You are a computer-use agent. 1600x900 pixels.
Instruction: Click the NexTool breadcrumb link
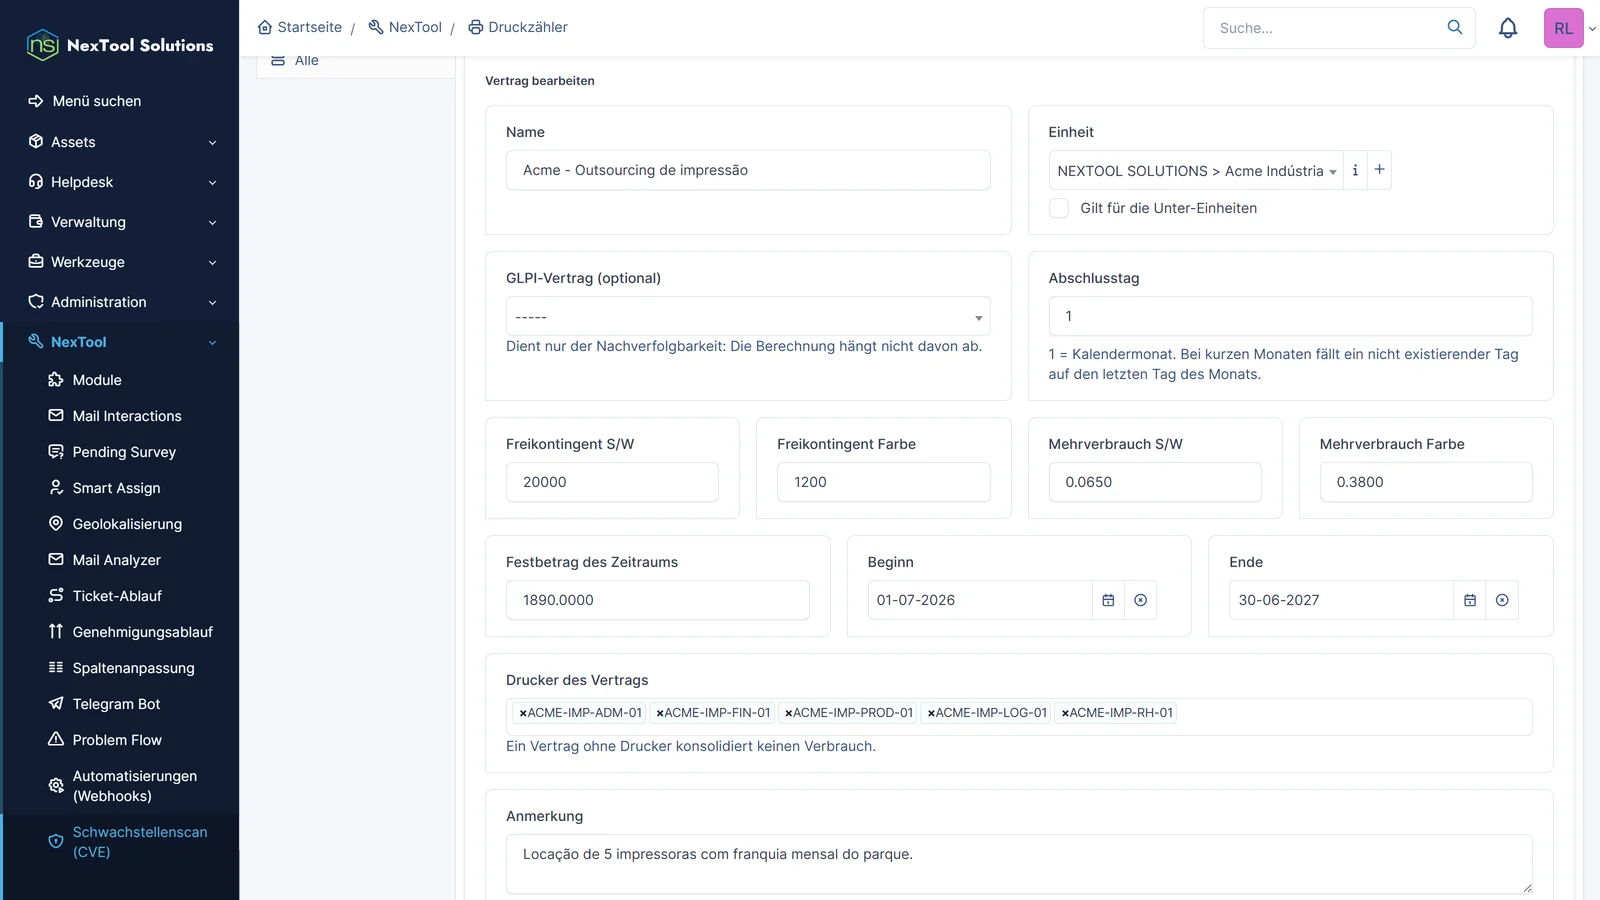[x=405, y=27]
